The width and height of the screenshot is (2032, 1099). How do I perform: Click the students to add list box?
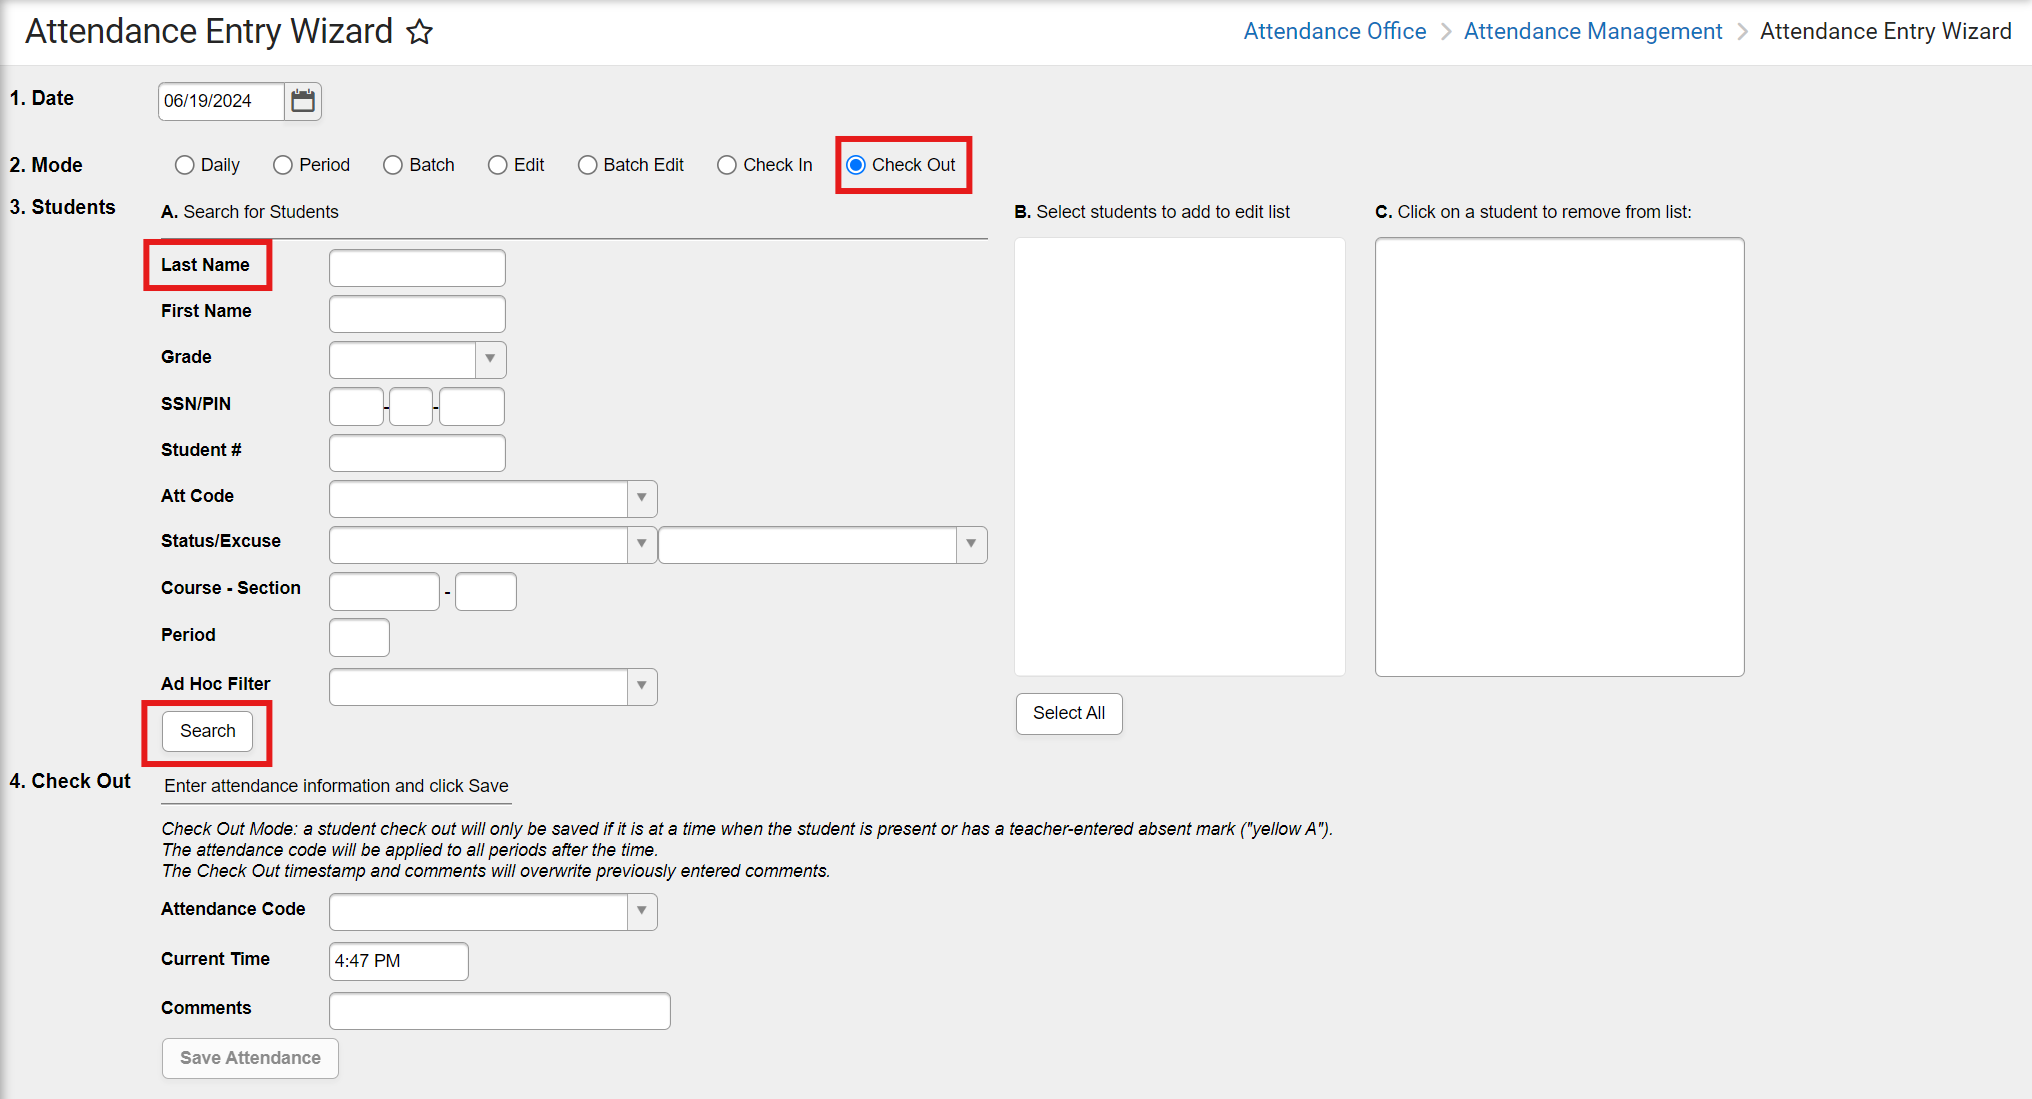pyautogui.click(x=1179, y=457)
